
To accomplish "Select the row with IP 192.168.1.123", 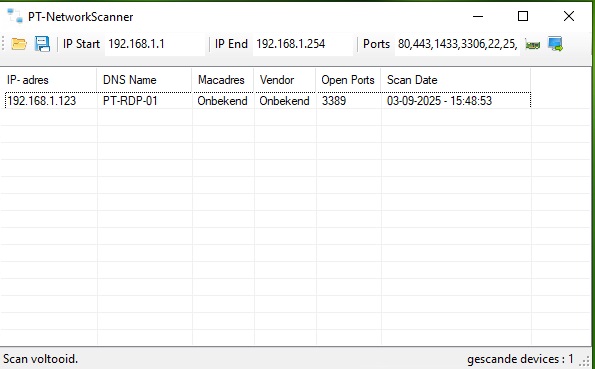I will click(x=268, y=101).
